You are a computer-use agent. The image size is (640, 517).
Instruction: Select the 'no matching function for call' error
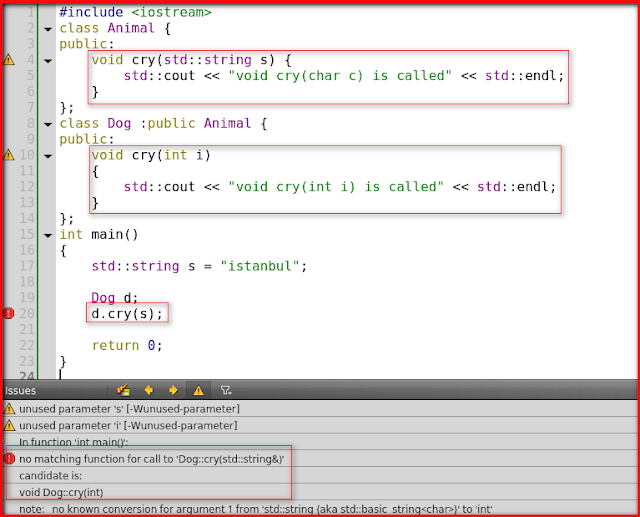coord(320,459)
